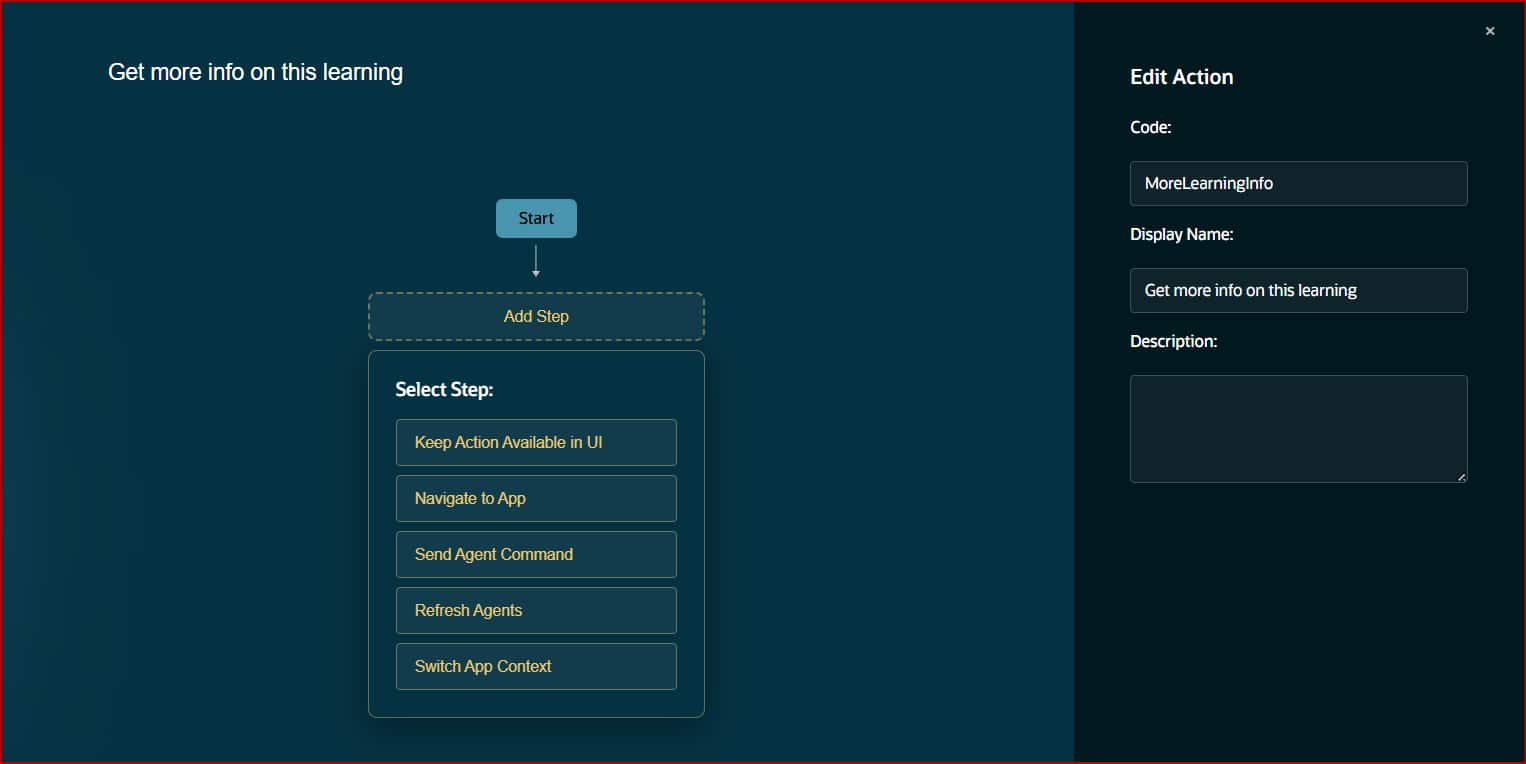
Task: Select the Refresh Agents step
Action: click(x=536, y=610)
